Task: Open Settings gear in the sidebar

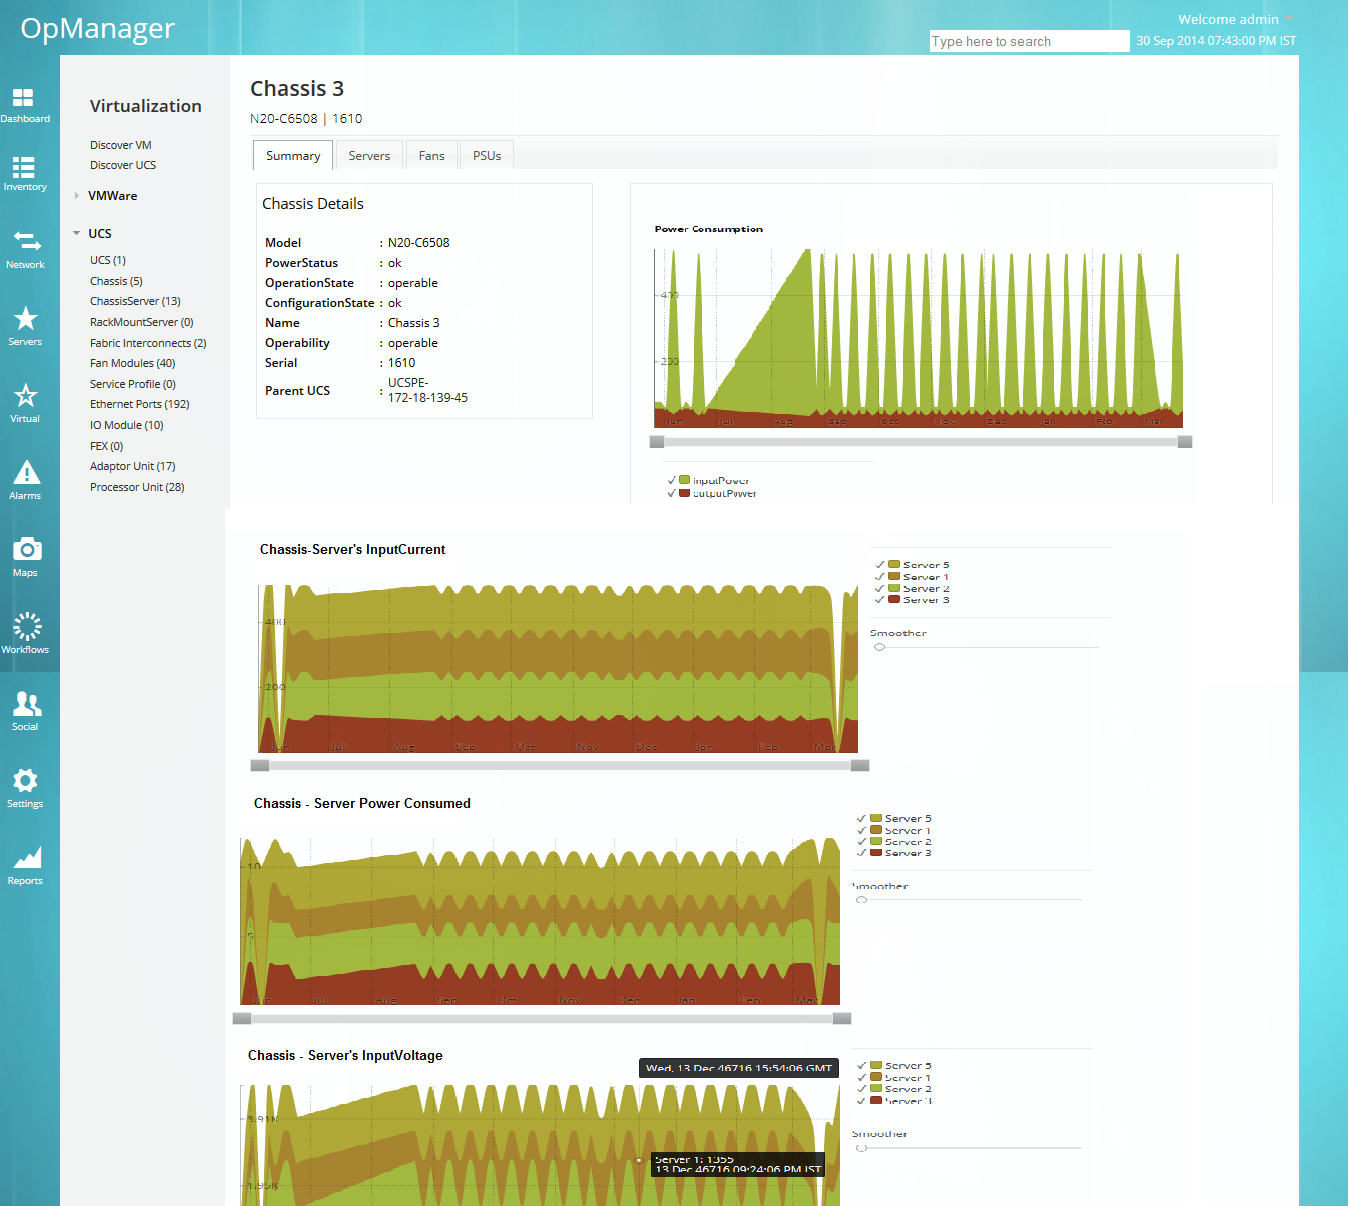Action: click(x=25, y=780)
